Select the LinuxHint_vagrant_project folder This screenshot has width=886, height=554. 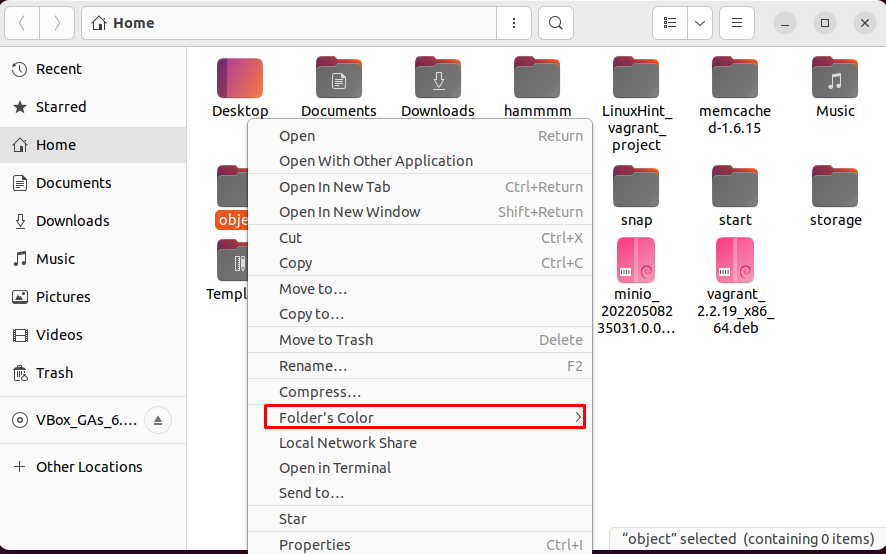[x=636, y=77]
